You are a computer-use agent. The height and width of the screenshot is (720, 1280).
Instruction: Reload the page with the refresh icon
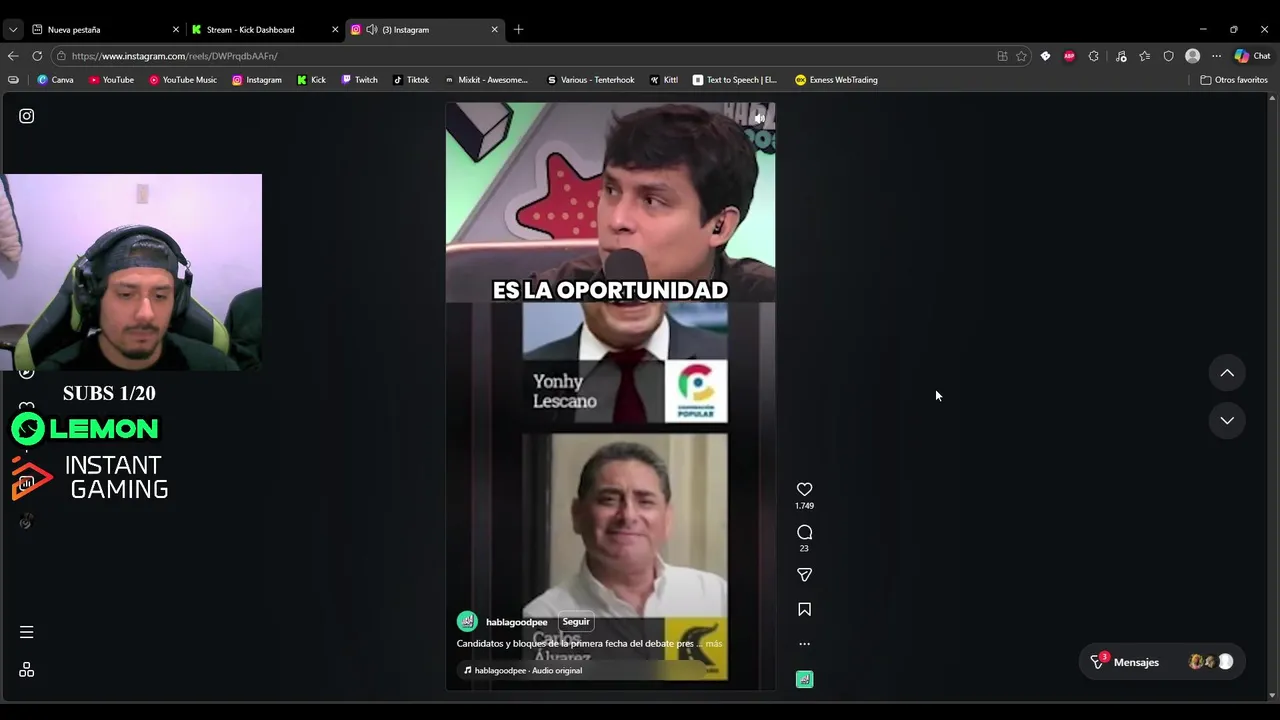tap(37, 56)
